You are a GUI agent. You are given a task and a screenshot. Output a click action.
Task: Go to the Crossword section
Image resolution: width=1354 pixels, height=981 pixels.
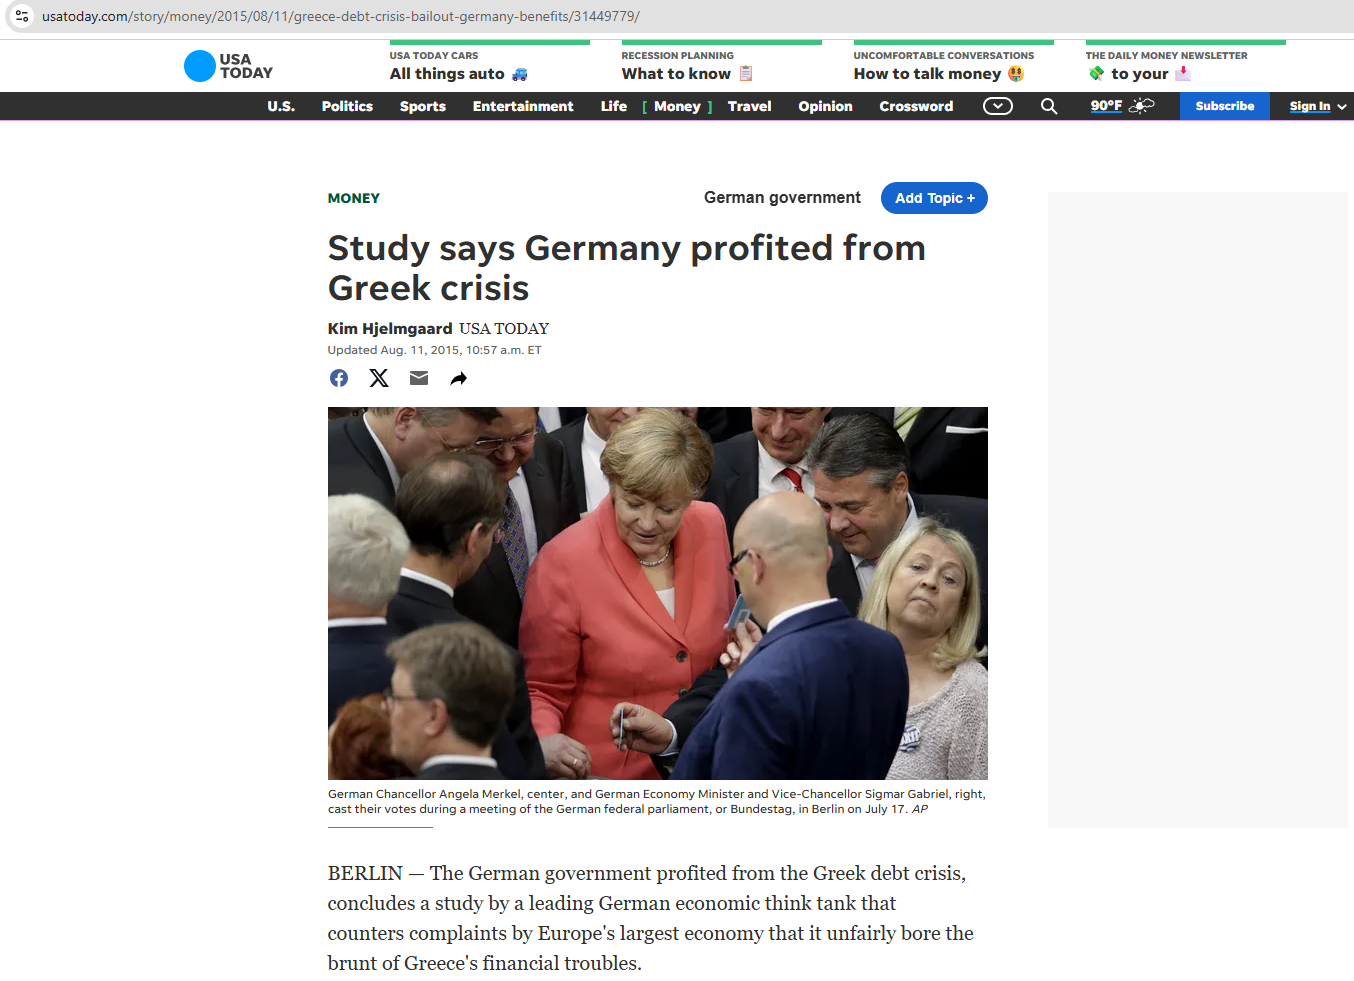[x=916, y=106]
